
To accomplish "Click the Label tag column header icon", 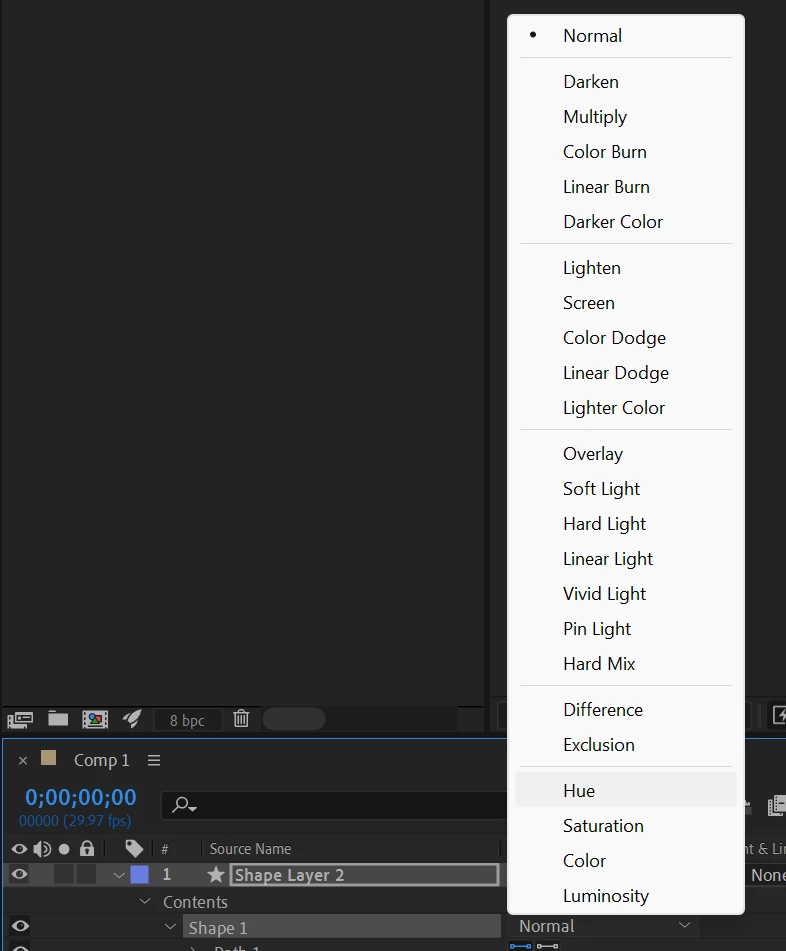I will point(134,849).
